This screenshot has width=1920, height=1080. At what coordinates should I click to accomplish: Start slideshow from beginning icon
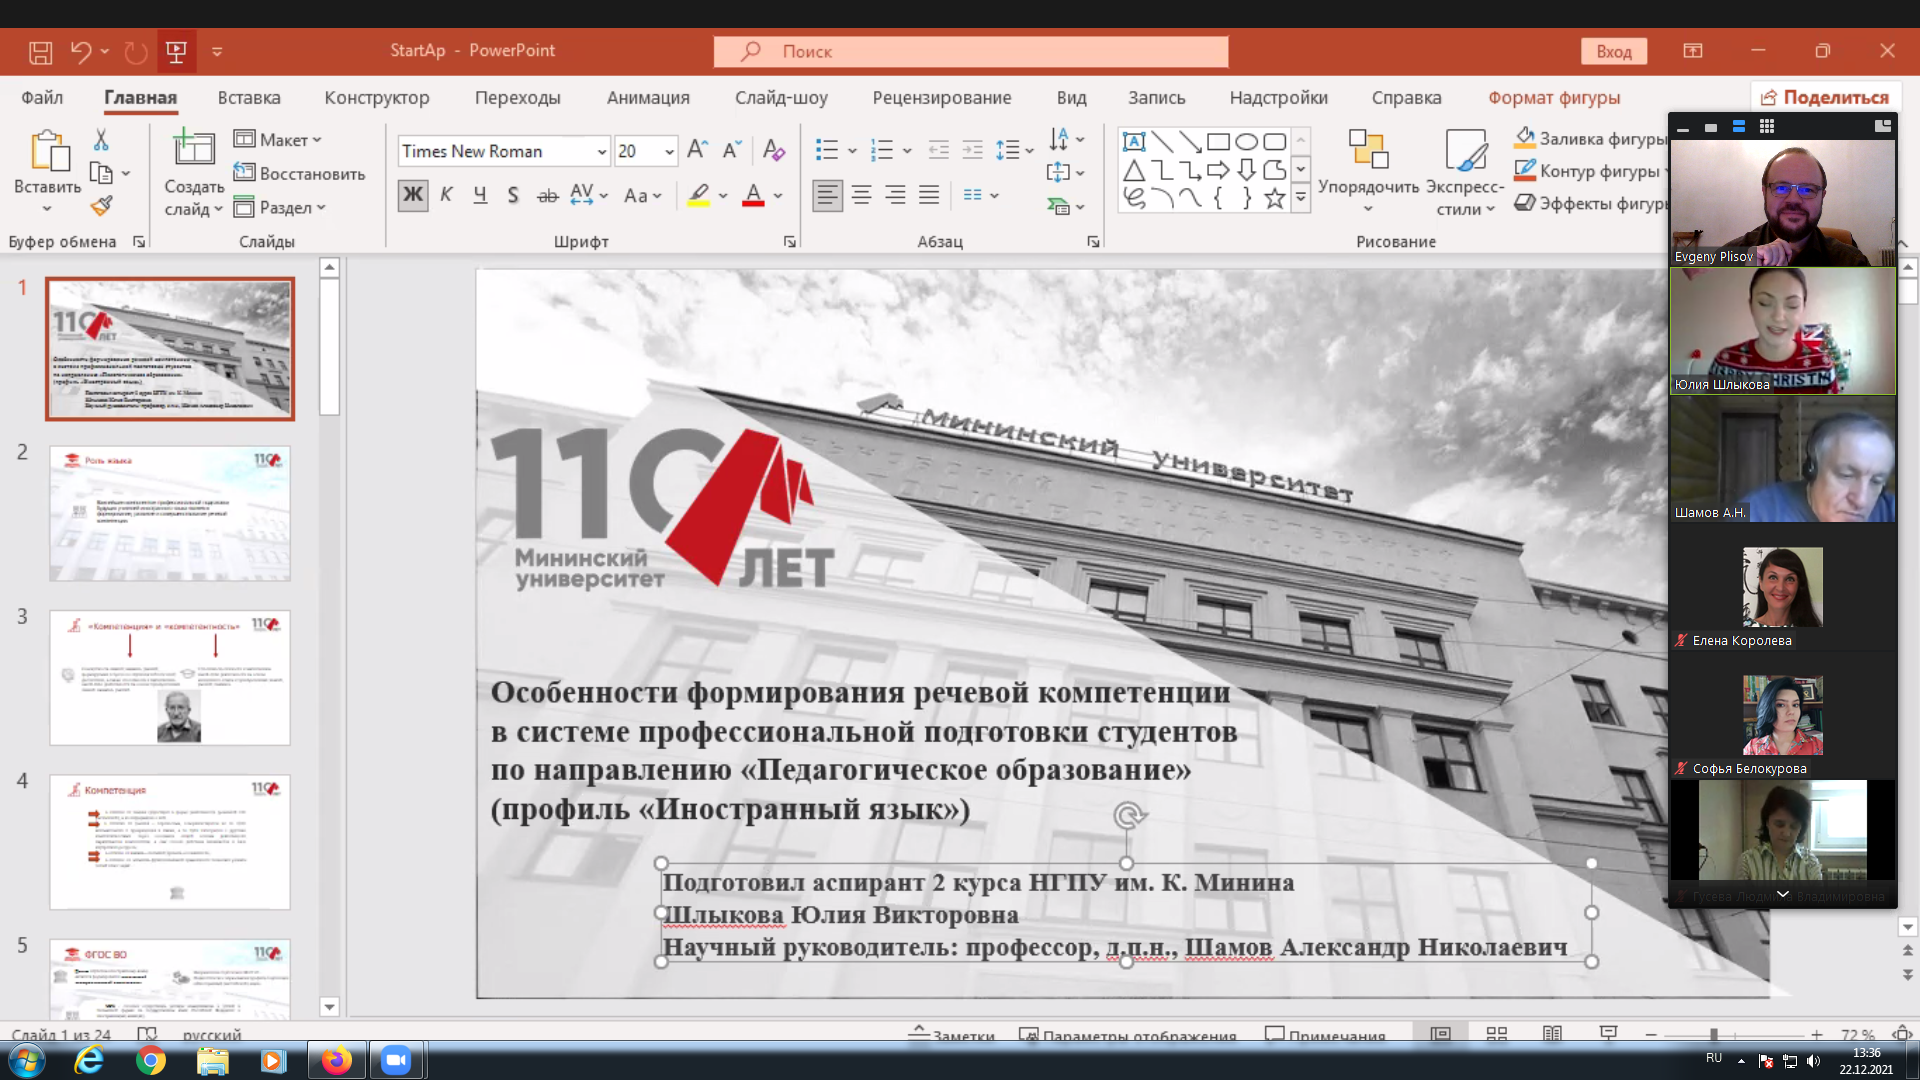point(176,52)
